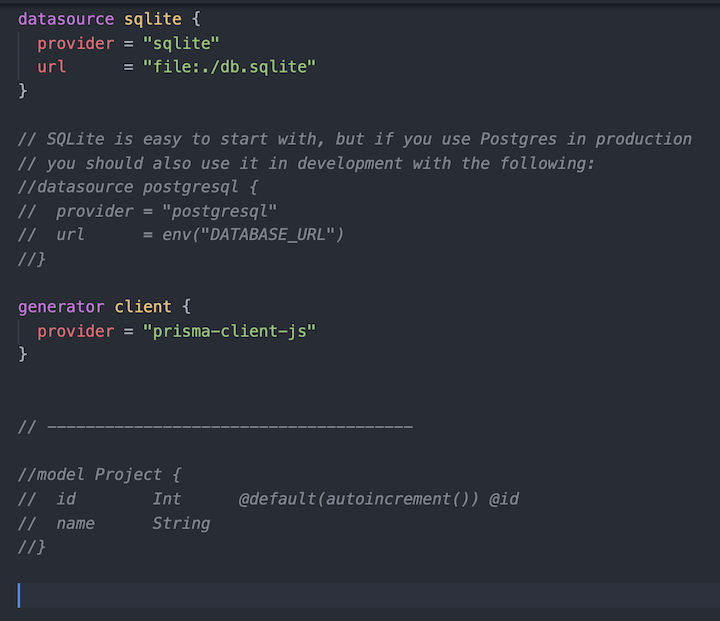
Task: Click the 'url' property in sqlite datasource
Action: [x=51, y=67]
